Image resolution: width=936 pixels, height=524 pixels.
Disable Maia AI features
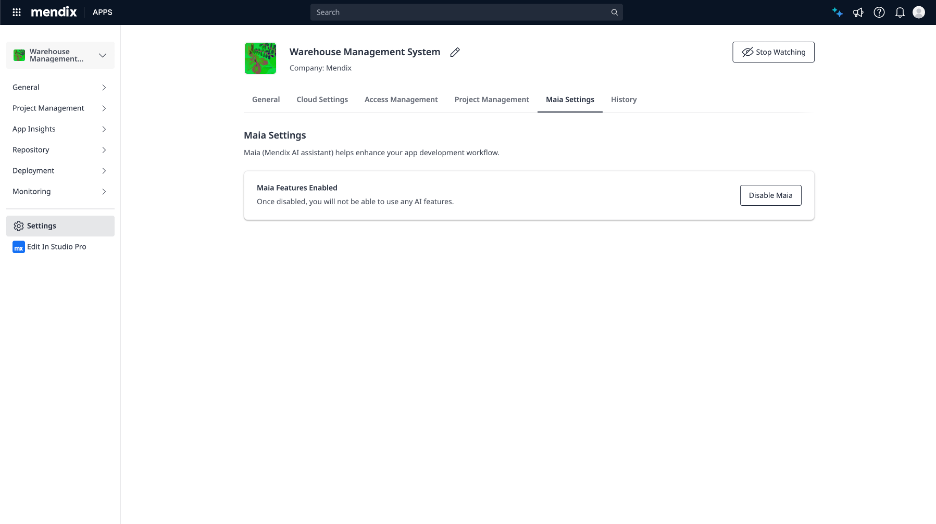tap(770, 195)
